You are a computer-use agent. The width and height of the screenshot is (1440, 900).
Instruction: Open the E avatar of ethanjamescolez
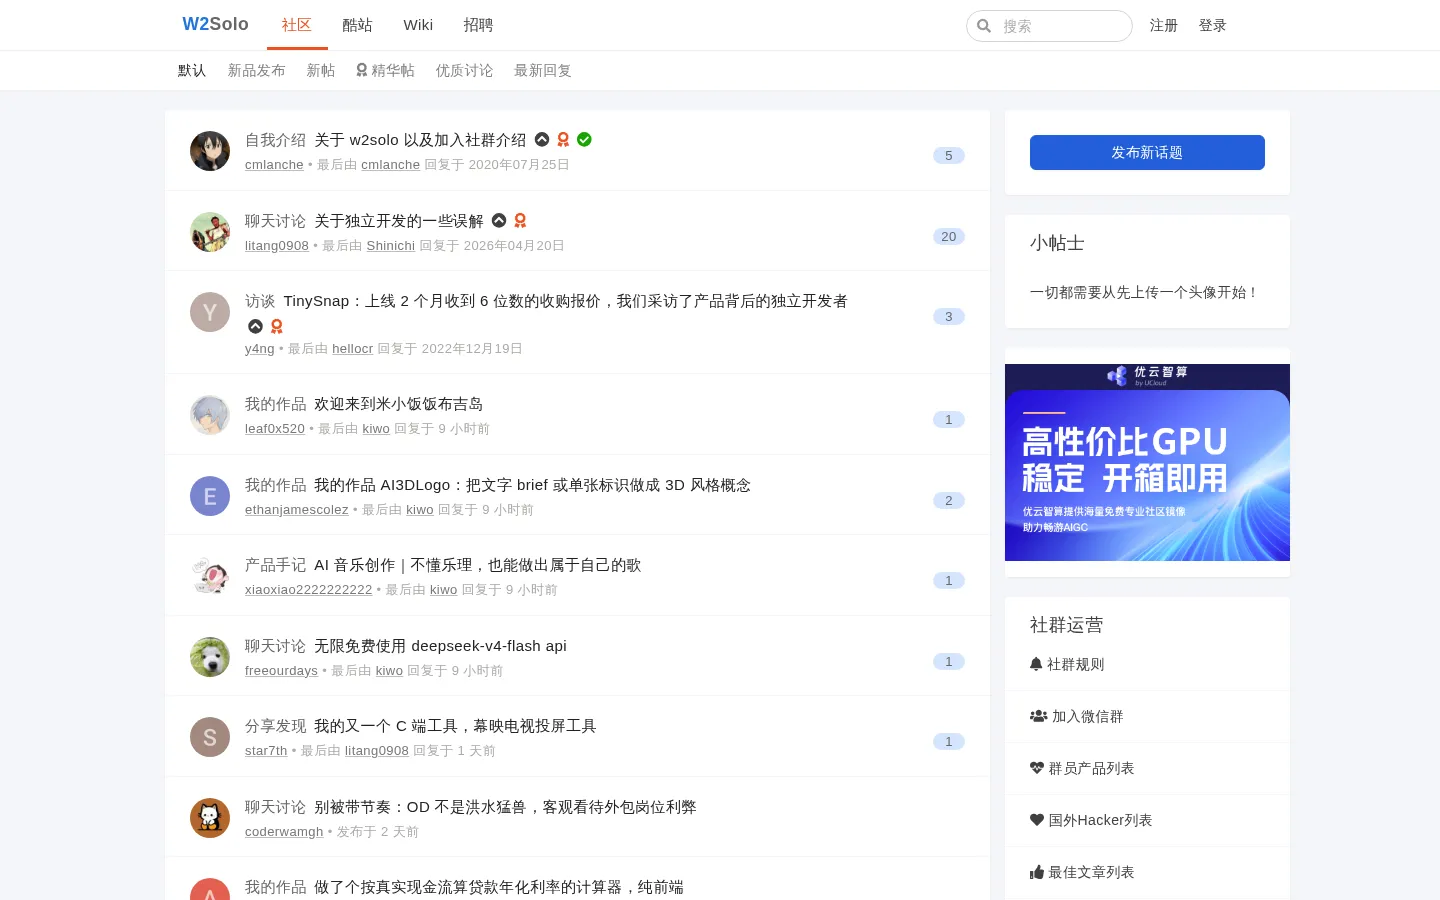(x=210, y=496)
